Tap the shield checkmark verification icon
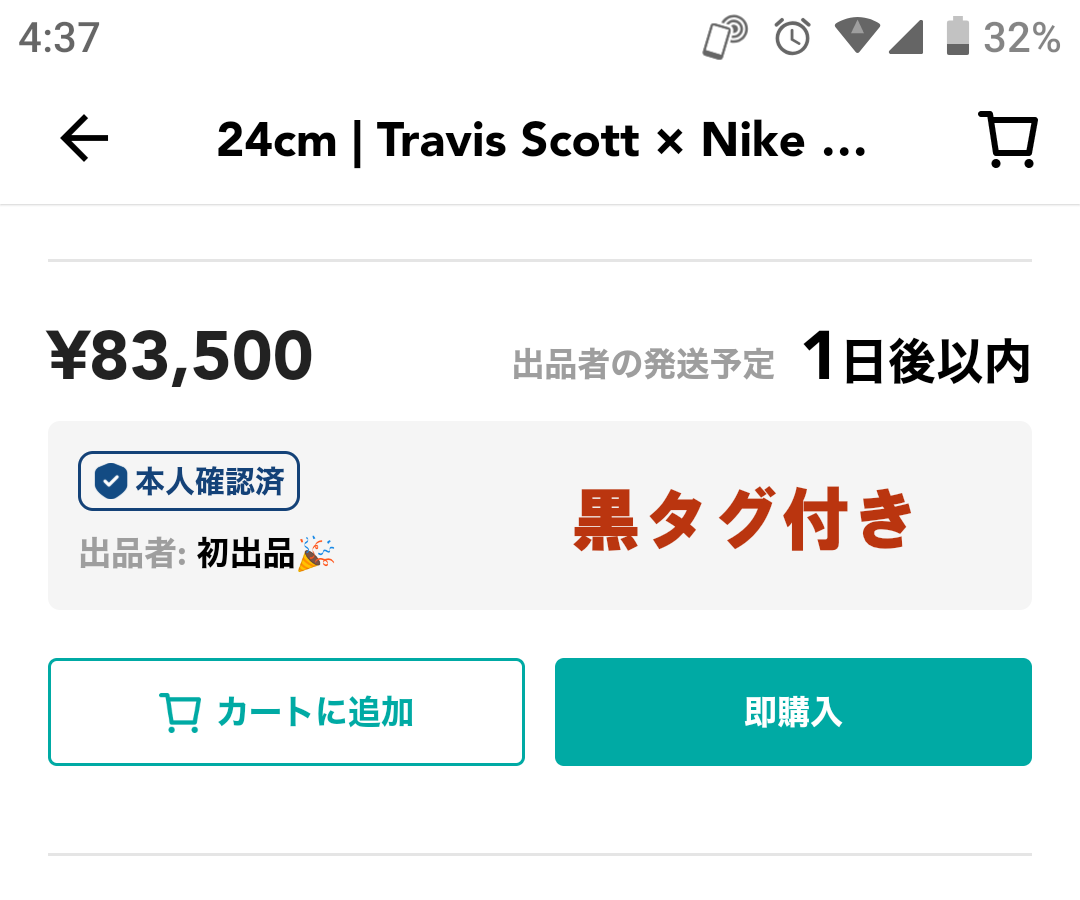 point(109,482)
